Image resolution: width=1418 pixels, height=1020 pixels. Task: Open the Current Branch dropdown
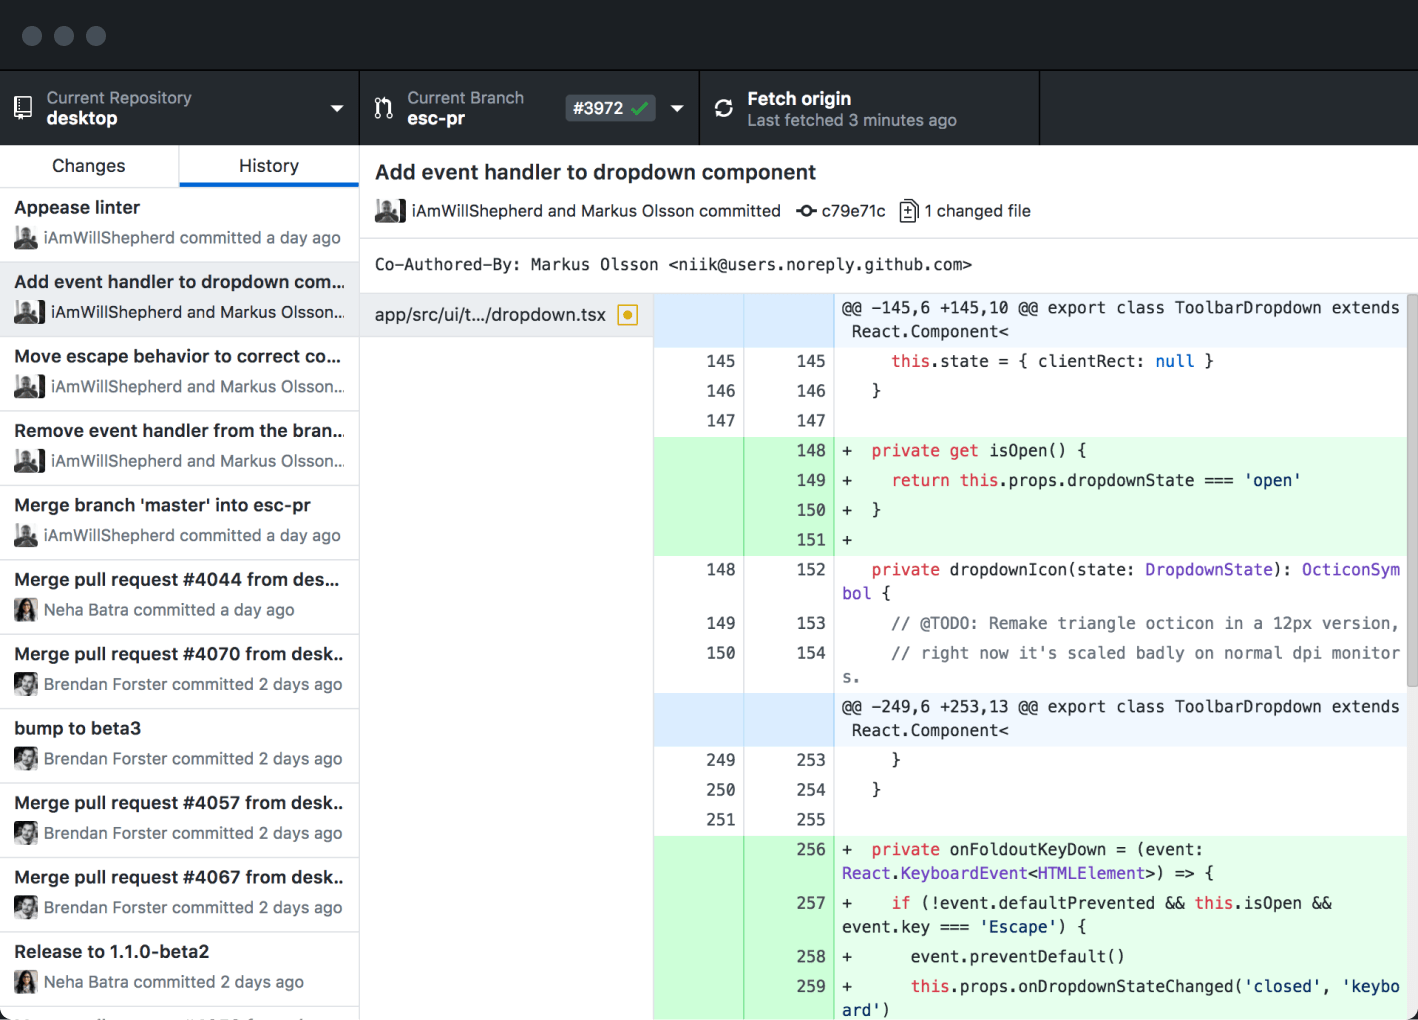[678, 108]
